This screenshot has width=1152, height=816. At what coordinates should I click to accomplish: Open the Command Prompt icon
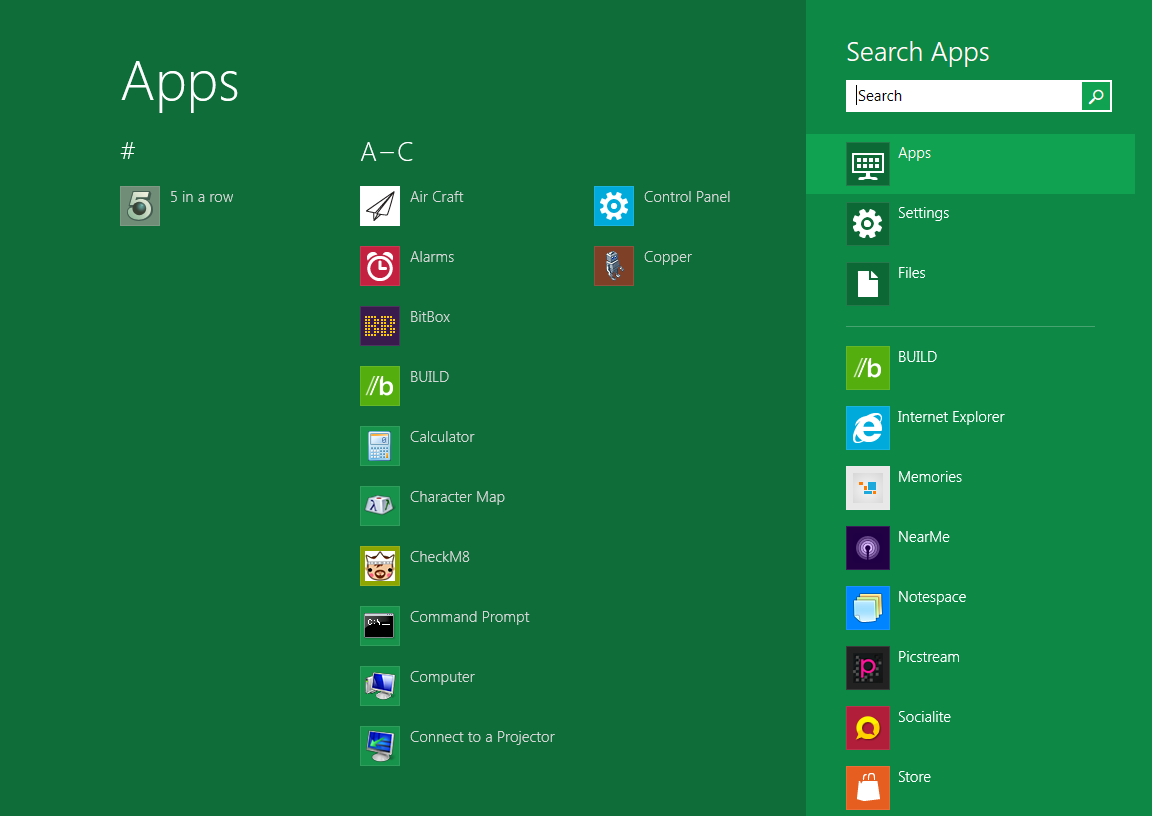pyautogui.click(x=380, y=626)
